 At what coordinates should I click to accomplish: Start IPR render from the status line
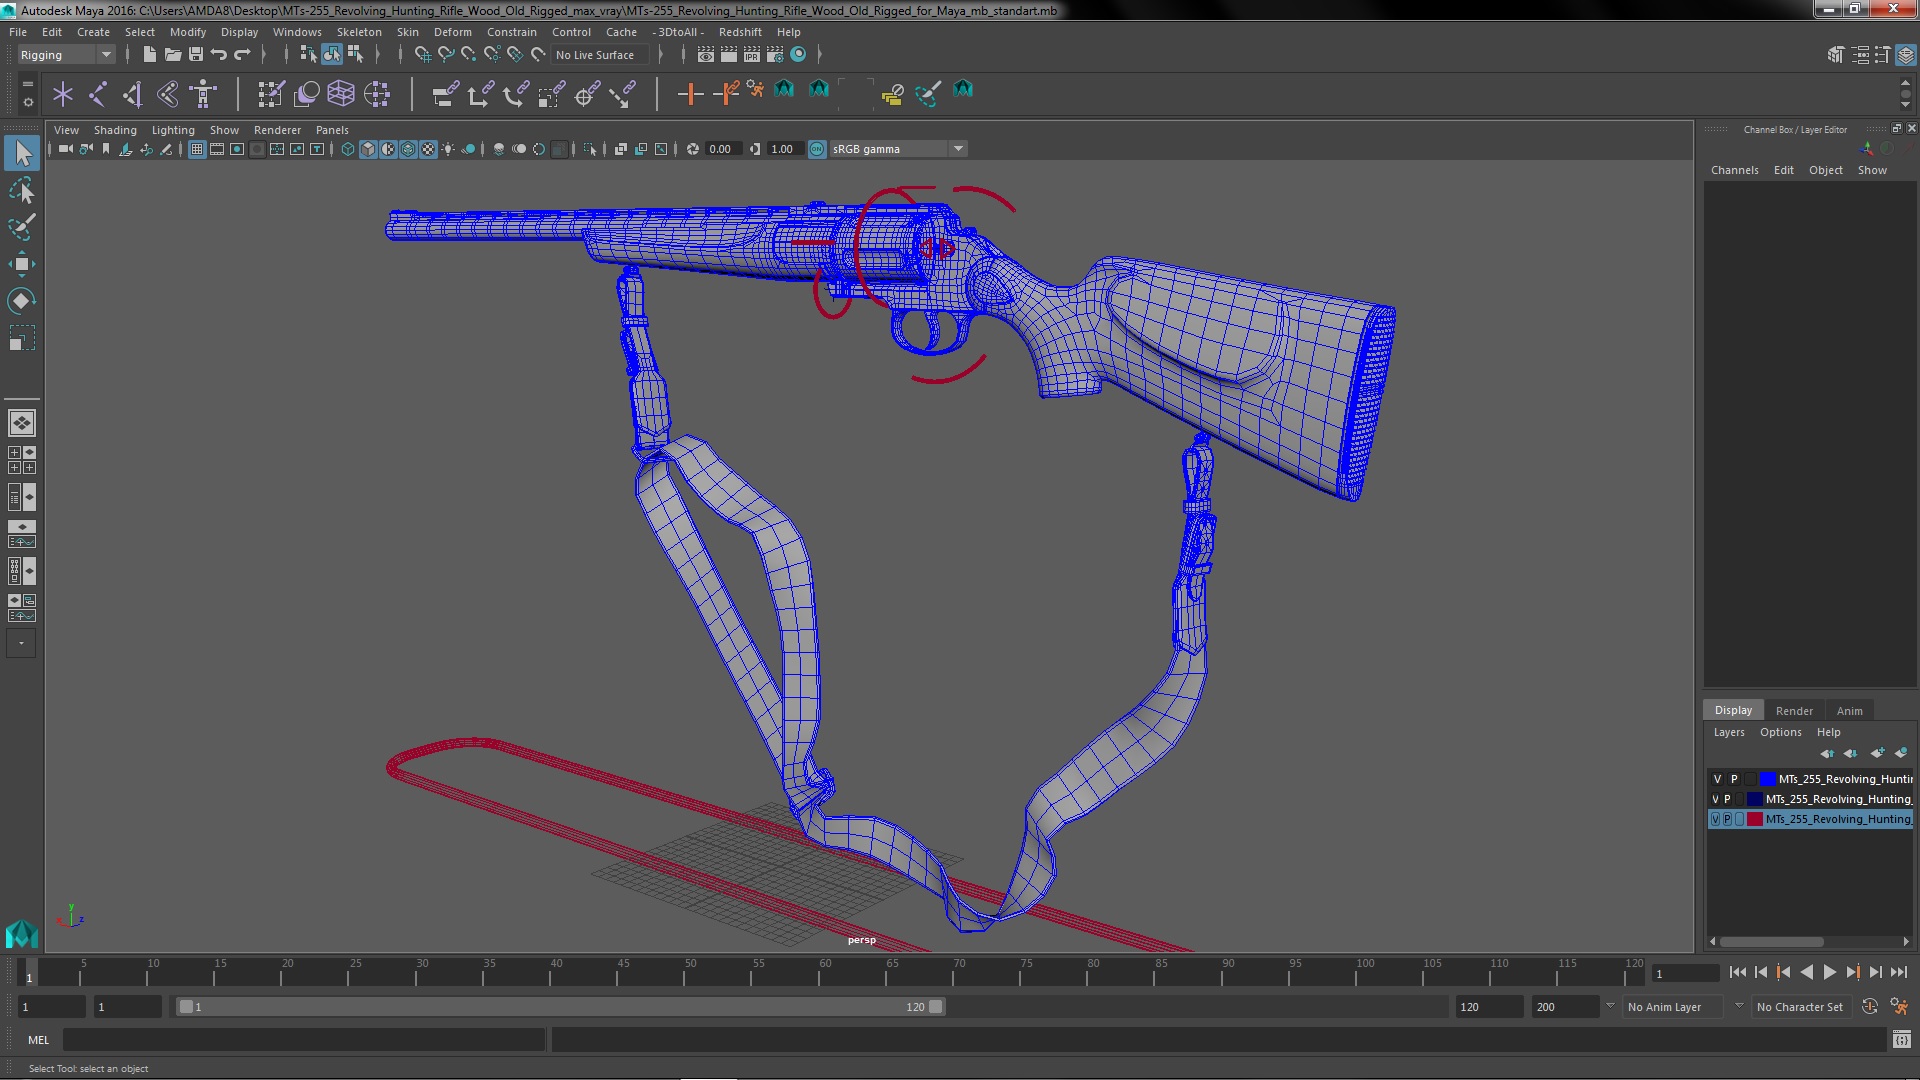(x=752, y=55)
